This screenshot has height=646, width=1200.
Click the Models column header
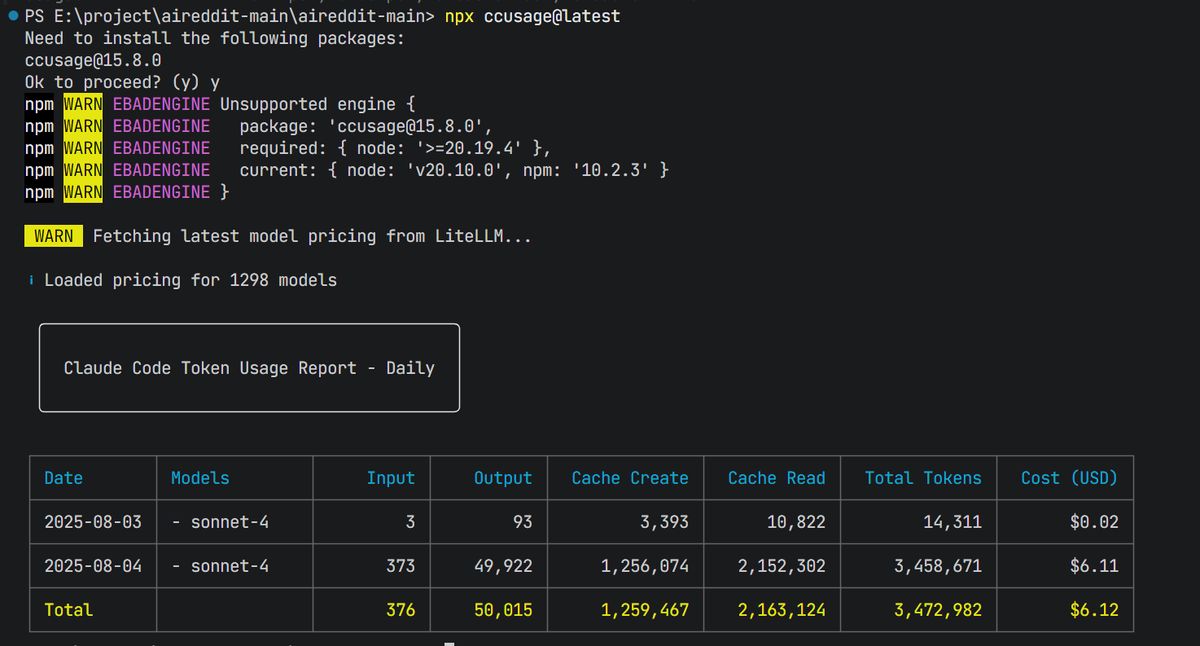click(200, 478)
